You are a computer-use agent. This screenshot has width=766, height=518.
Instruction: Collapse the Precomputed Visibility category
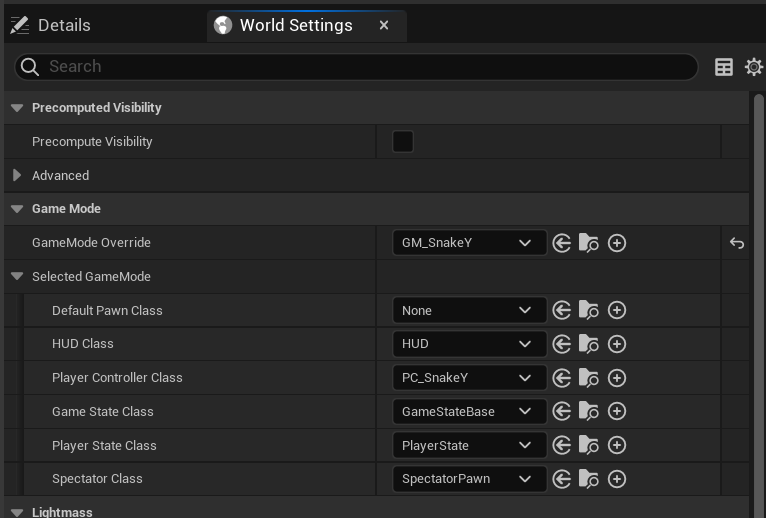[x=17, y=108]
